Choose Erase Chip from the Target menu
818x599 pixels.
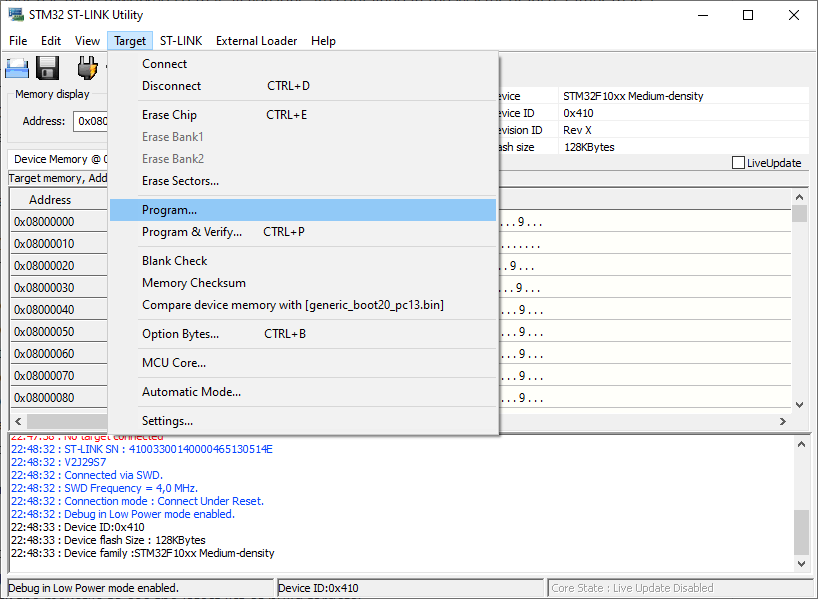(303, 115)
